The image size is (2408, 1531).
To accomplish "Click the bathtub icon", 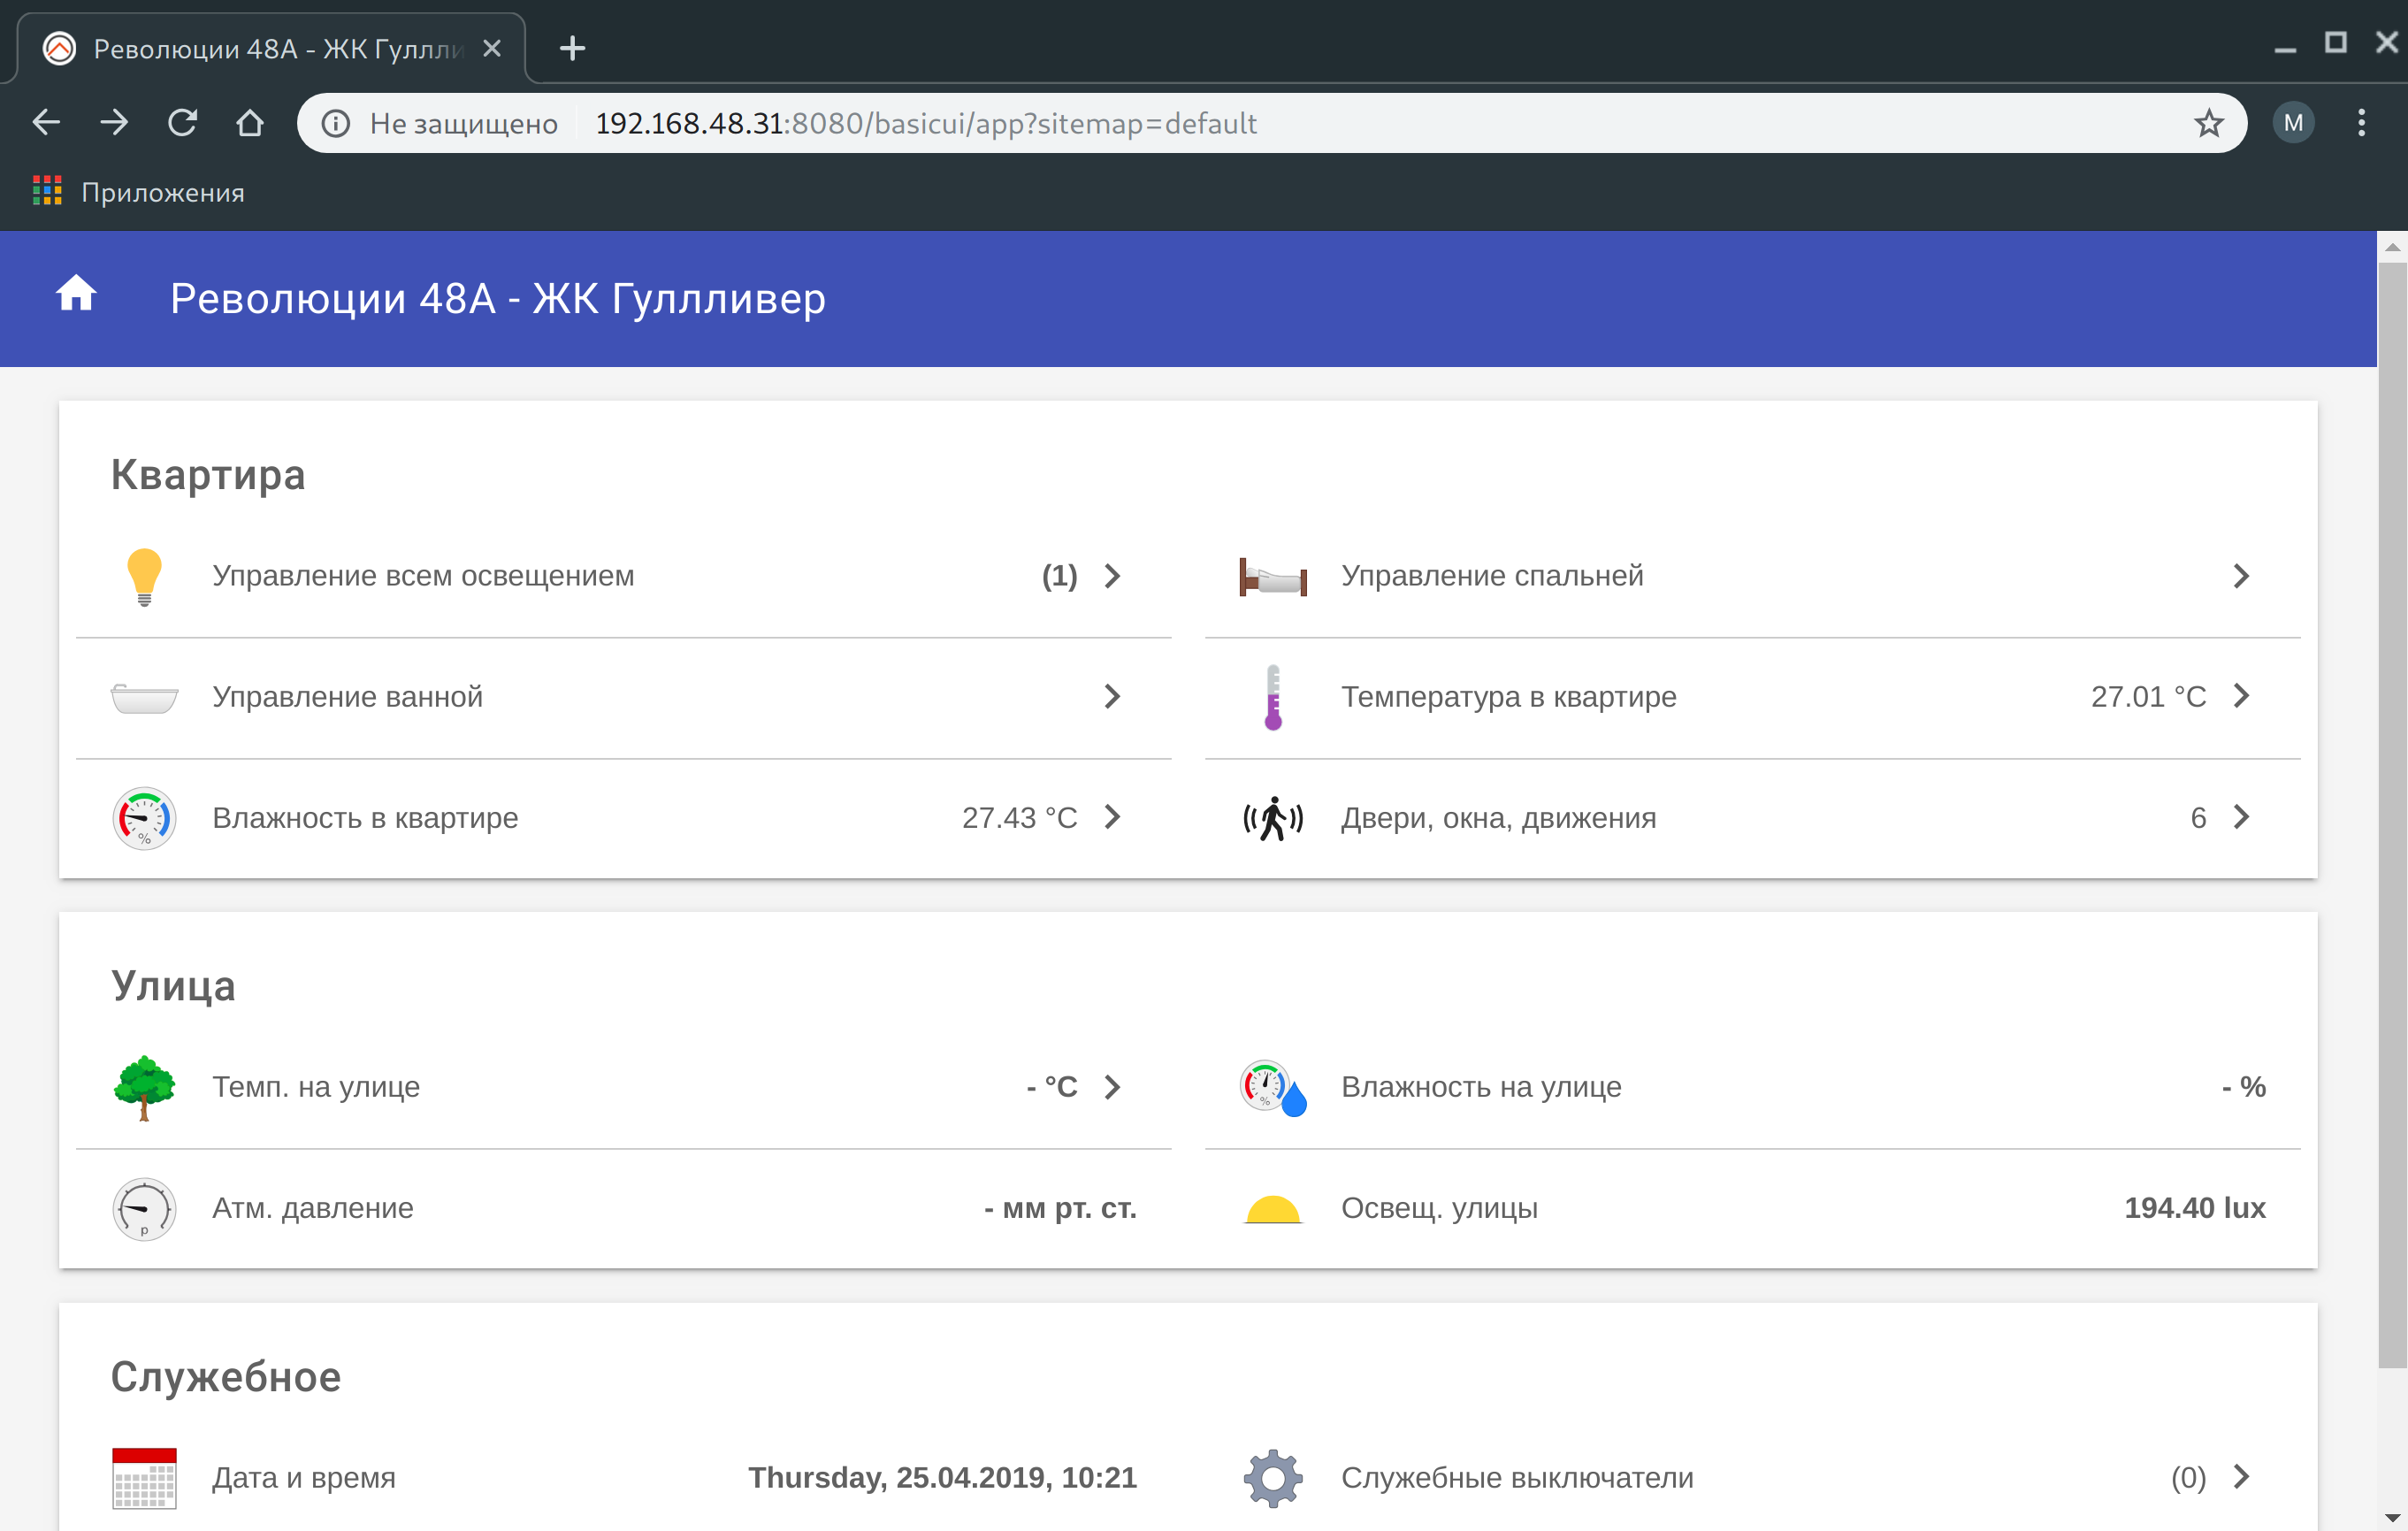I will (x=144, y=697).
